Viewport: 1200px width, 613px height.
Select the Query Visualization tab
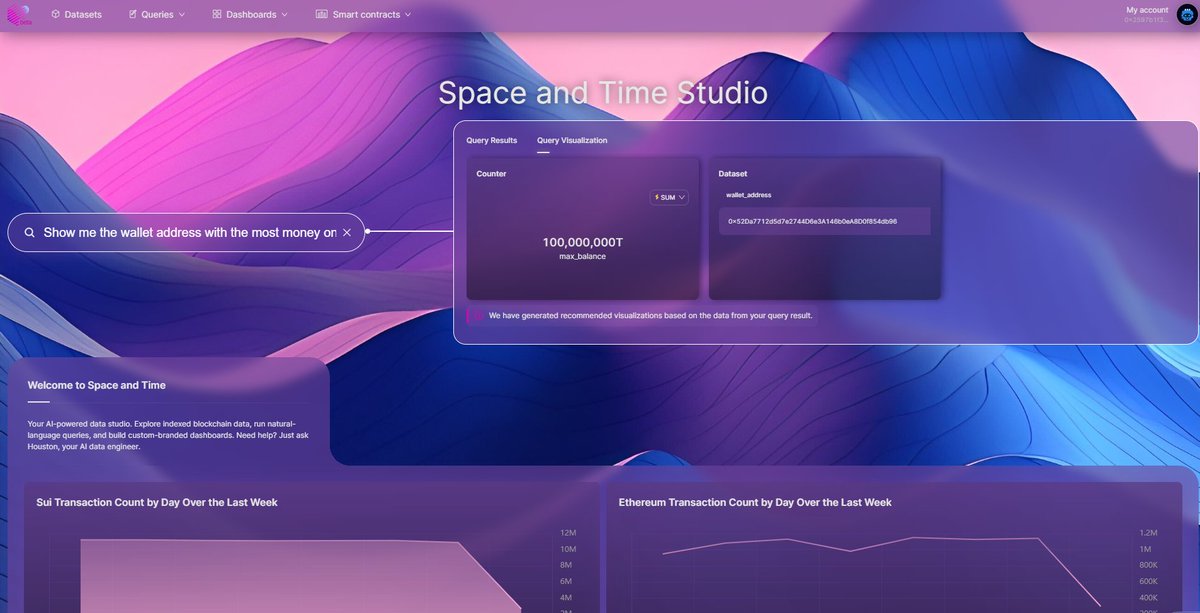coord(572,141)
